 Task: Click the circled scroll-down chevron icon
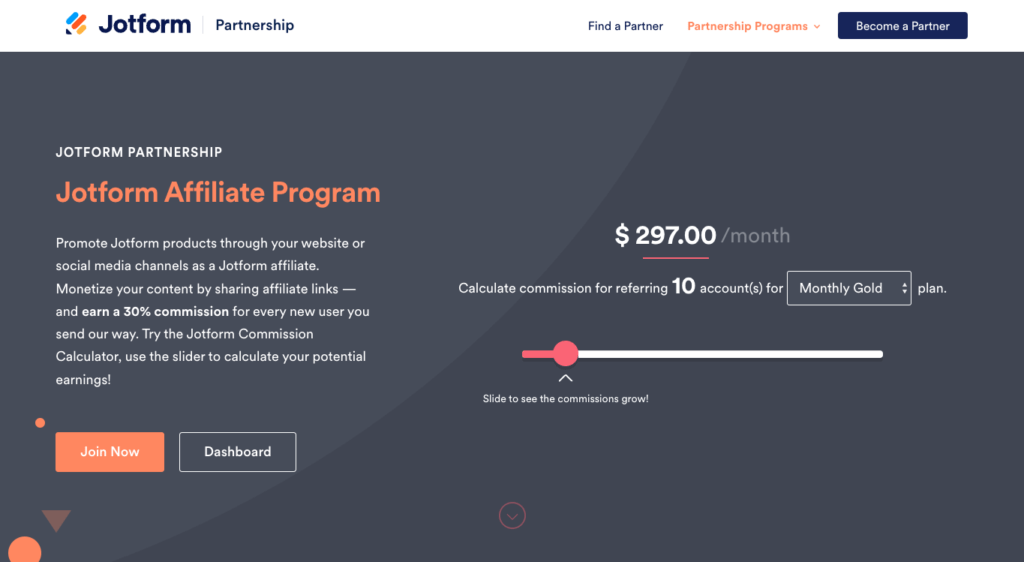pyautogui.click(x=512, y=516)
